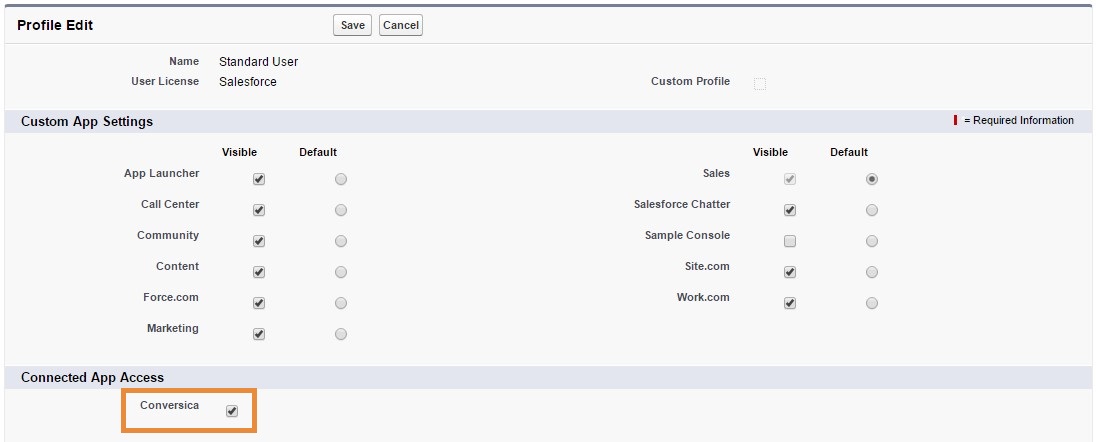Image resolution: width=1096 pixels, height=442 pixels.
Task: Toggle Sales Visible checkbox
Action: 790,179
